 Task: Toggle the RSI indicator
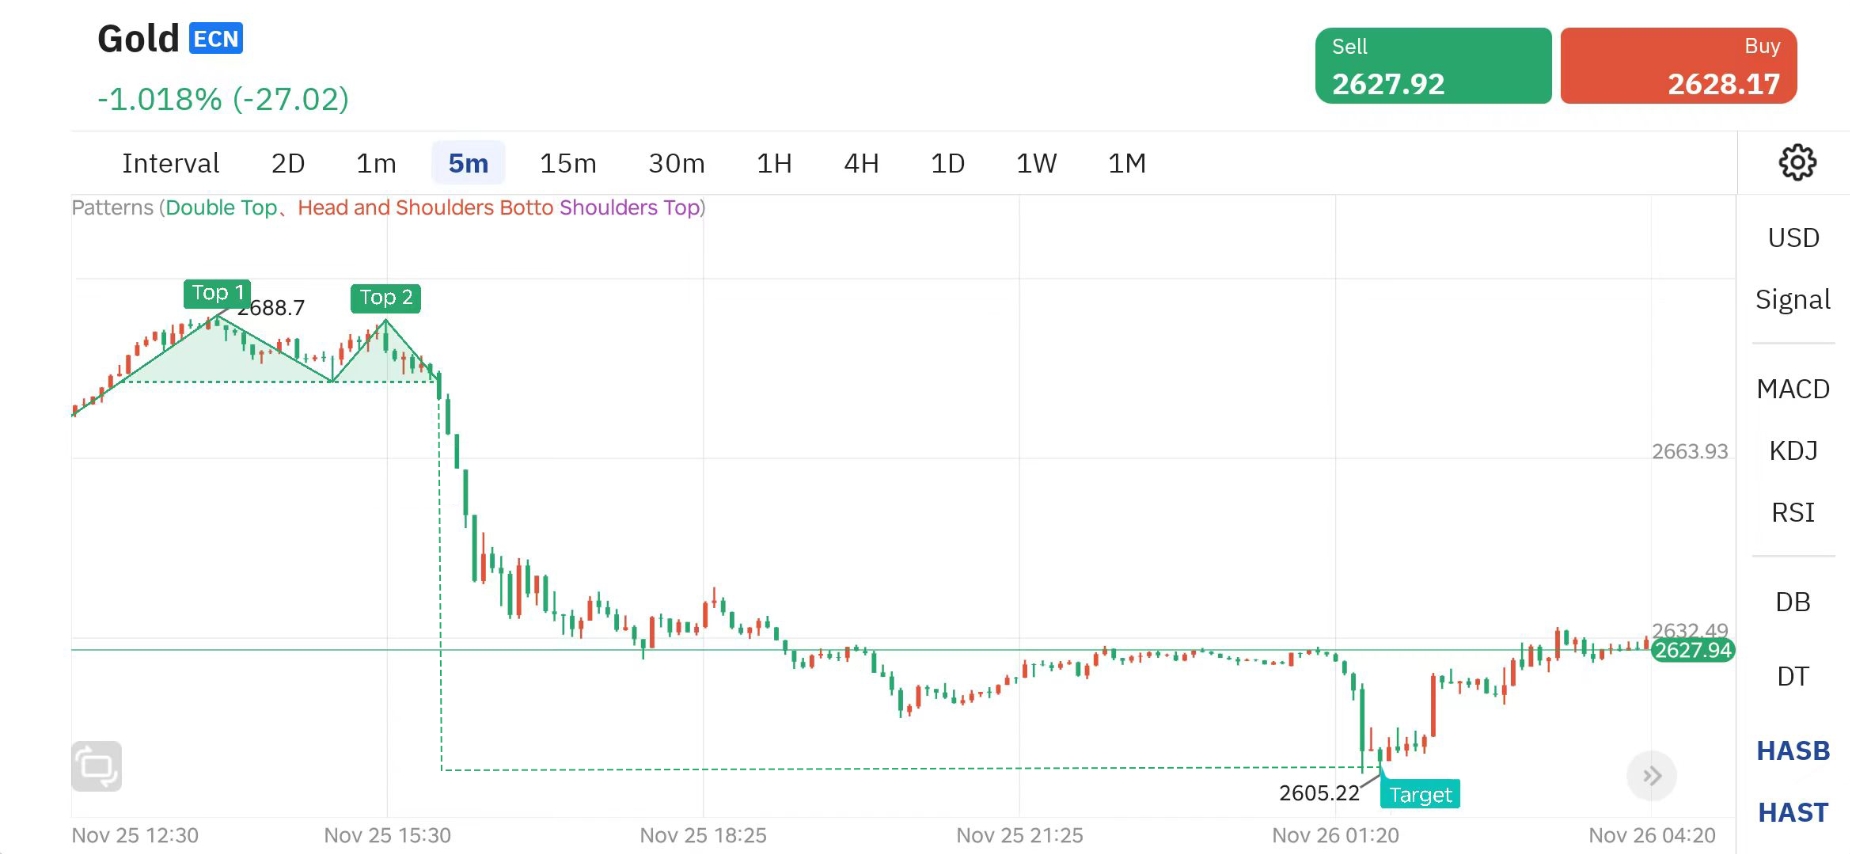pos(1793,513)
